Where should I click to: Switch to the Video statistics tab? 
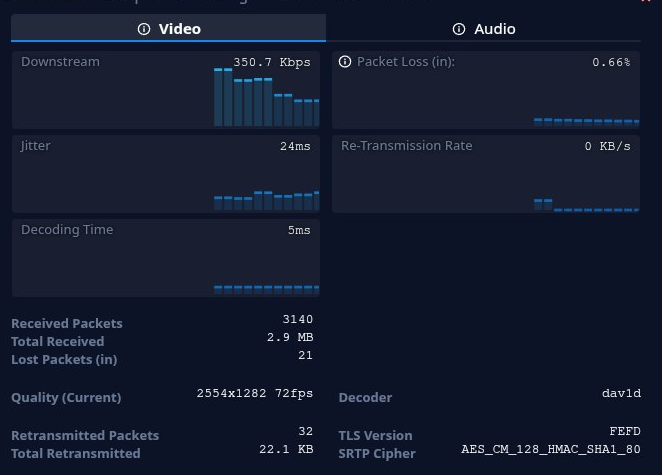coord(168,29)
